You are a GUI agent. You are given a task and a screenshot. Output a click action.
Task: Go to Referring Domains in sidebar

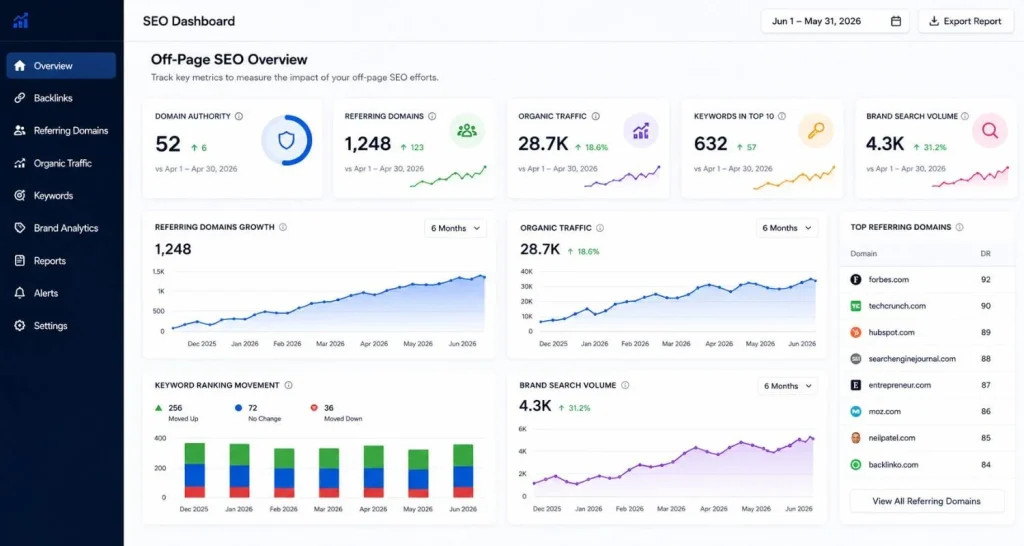point(61,131)
